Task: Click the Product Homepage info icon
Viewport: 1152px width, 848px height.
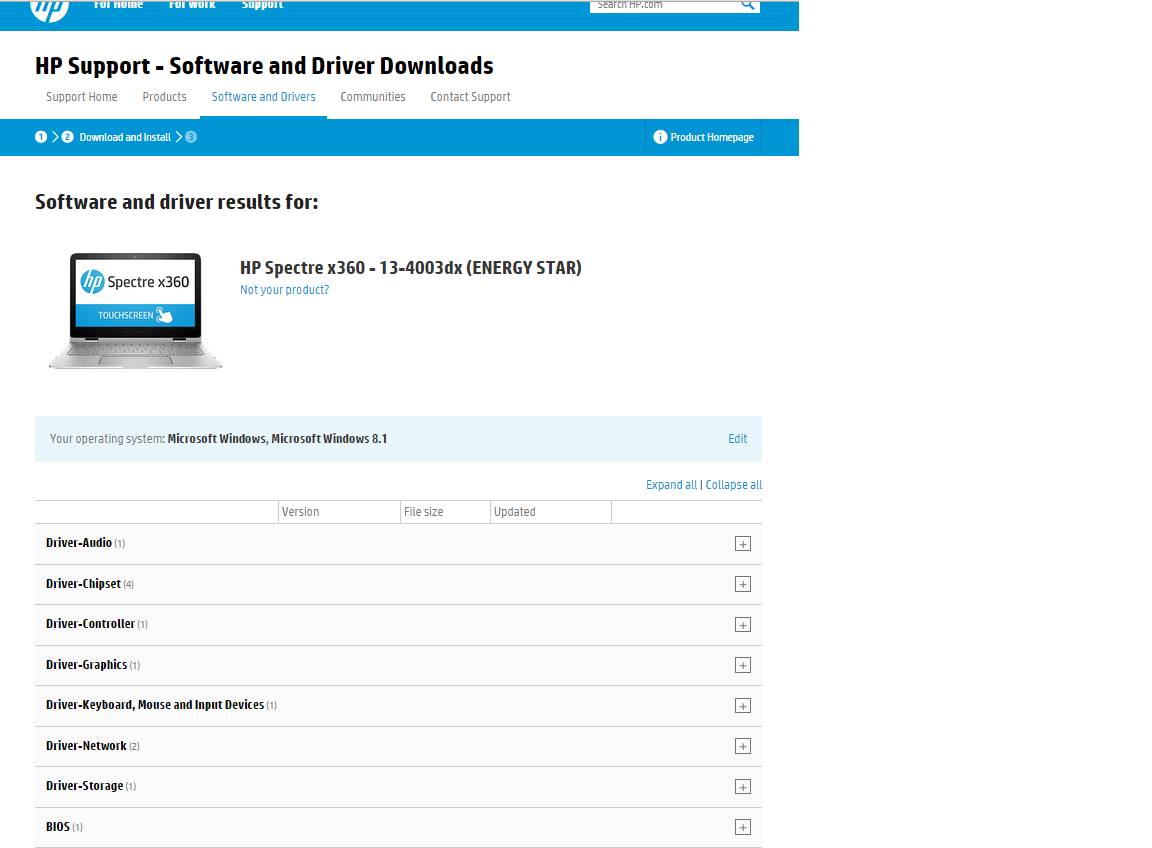Action: click(660, 137)
